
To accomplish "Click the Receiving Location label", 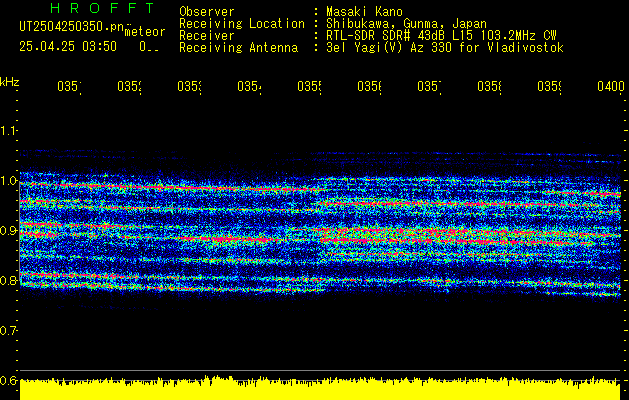I will pyautogui.click(x=242, y=24).
